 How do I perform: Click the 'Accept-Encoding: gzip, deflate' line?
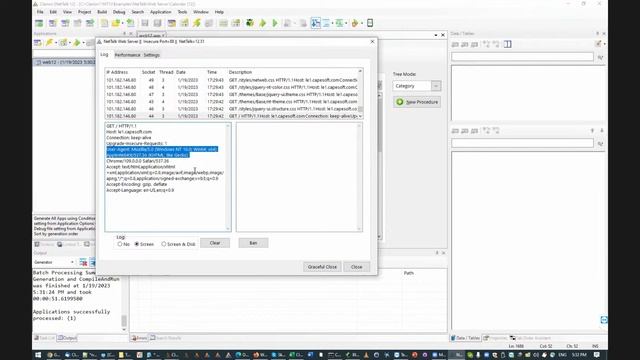point(137,184)
